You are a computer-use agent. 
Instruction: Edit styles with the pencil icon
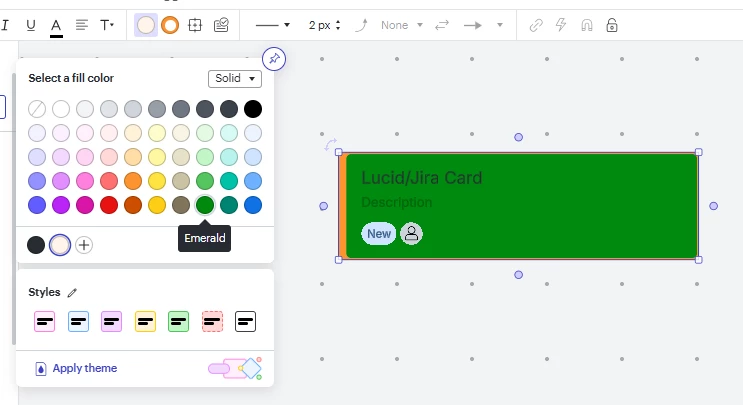coord(72,293)
